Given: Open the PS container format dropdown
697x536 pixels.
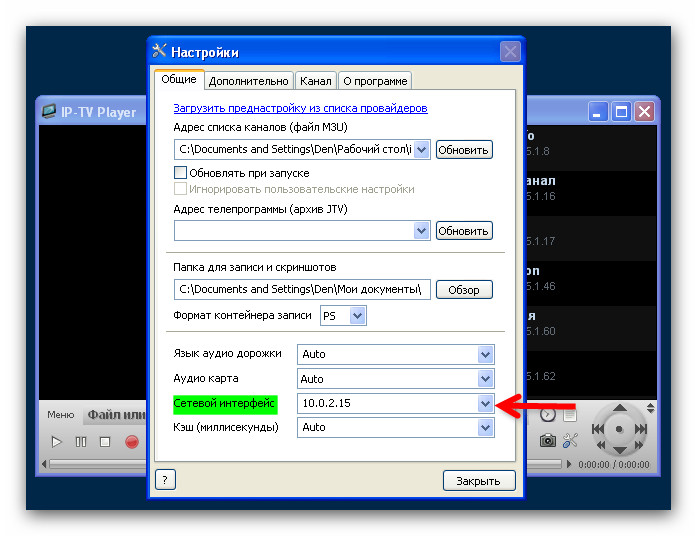Looking at the screenshot, I should pos(357,316).
